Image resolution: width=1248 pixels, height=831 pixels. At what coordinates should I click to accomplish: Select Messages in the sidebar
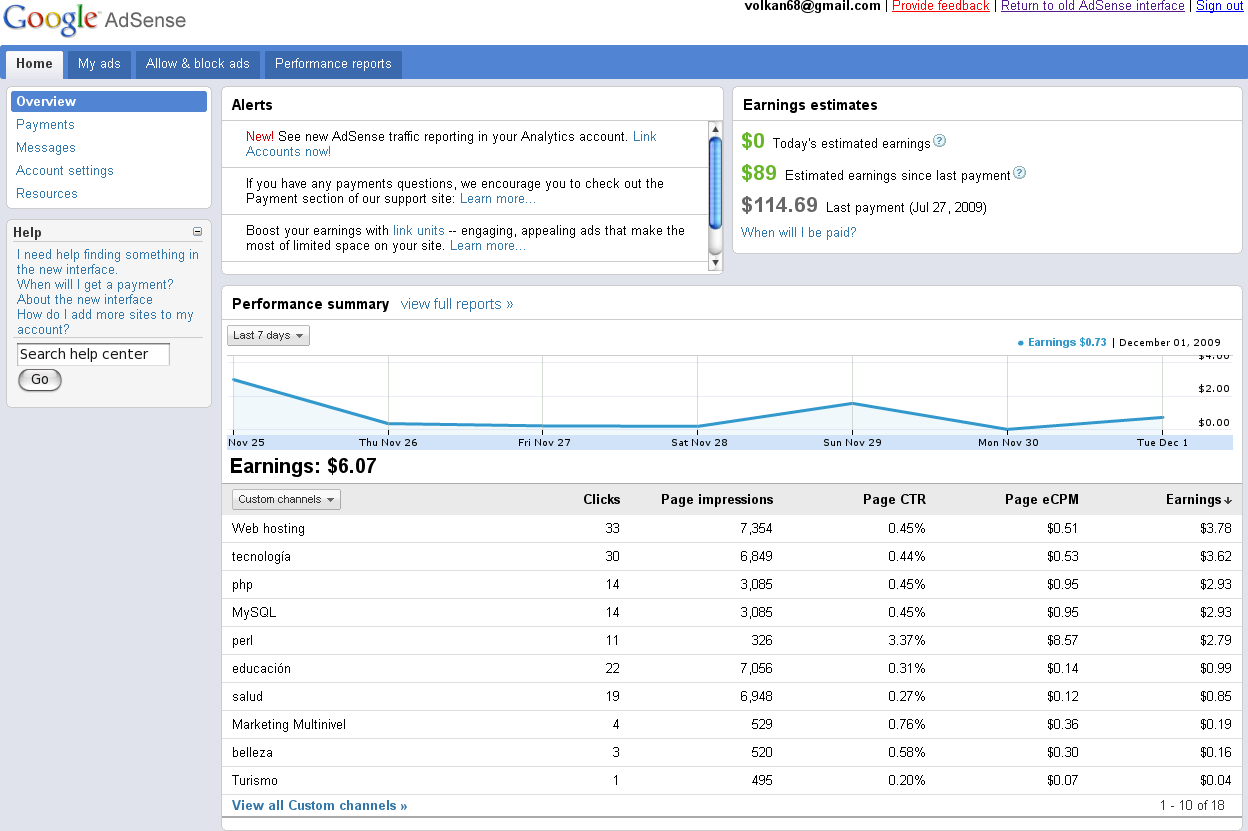tap(46, 148)
